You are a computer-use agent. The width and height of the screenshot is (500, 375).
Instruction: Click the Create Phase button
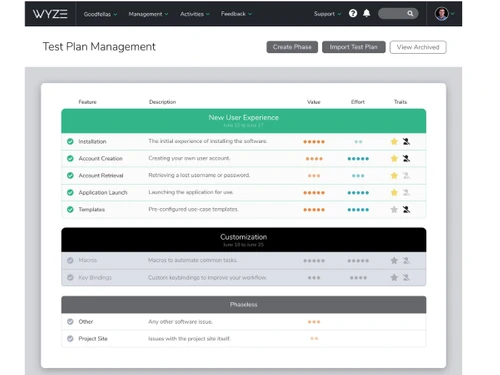click(x=292, y=47)
